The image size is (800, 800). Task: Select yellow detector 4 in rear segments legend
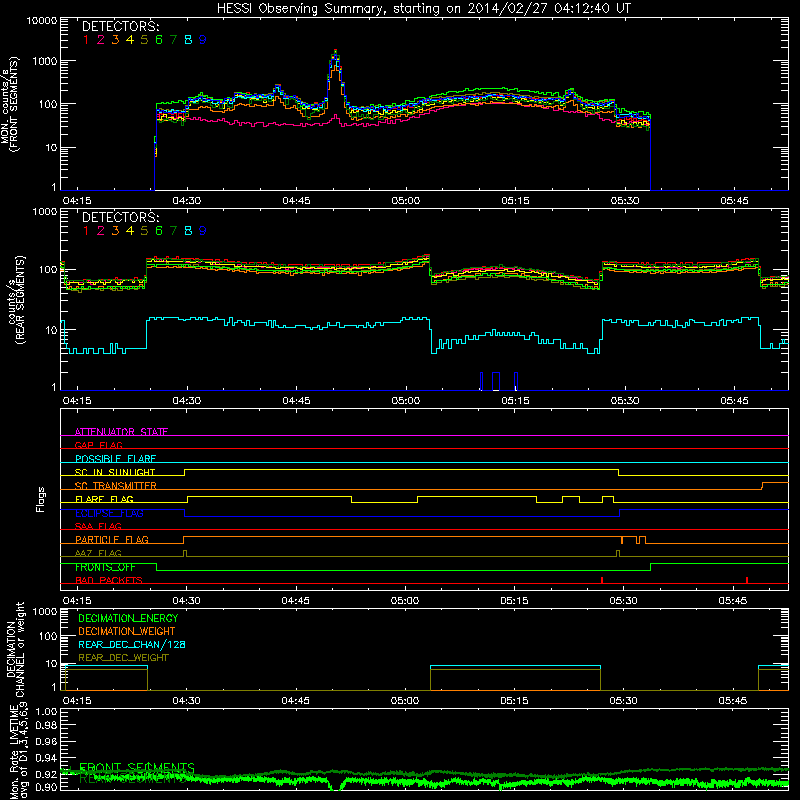pyautogui.click(x=130, y=231)
